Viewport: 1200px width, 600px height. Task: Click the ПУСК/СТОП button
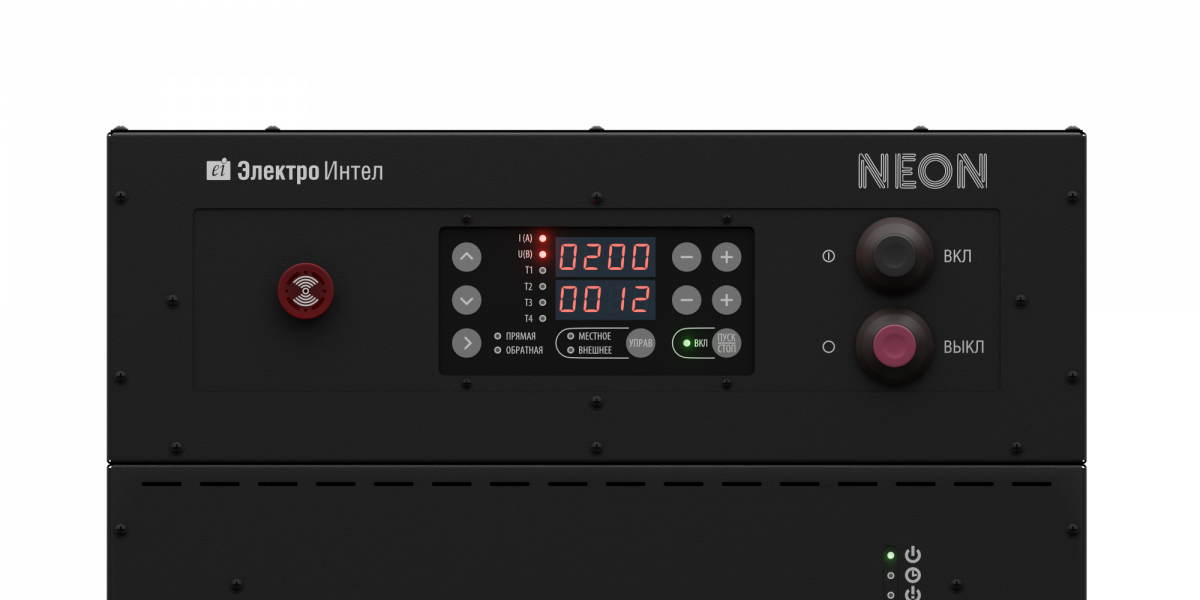727,343
